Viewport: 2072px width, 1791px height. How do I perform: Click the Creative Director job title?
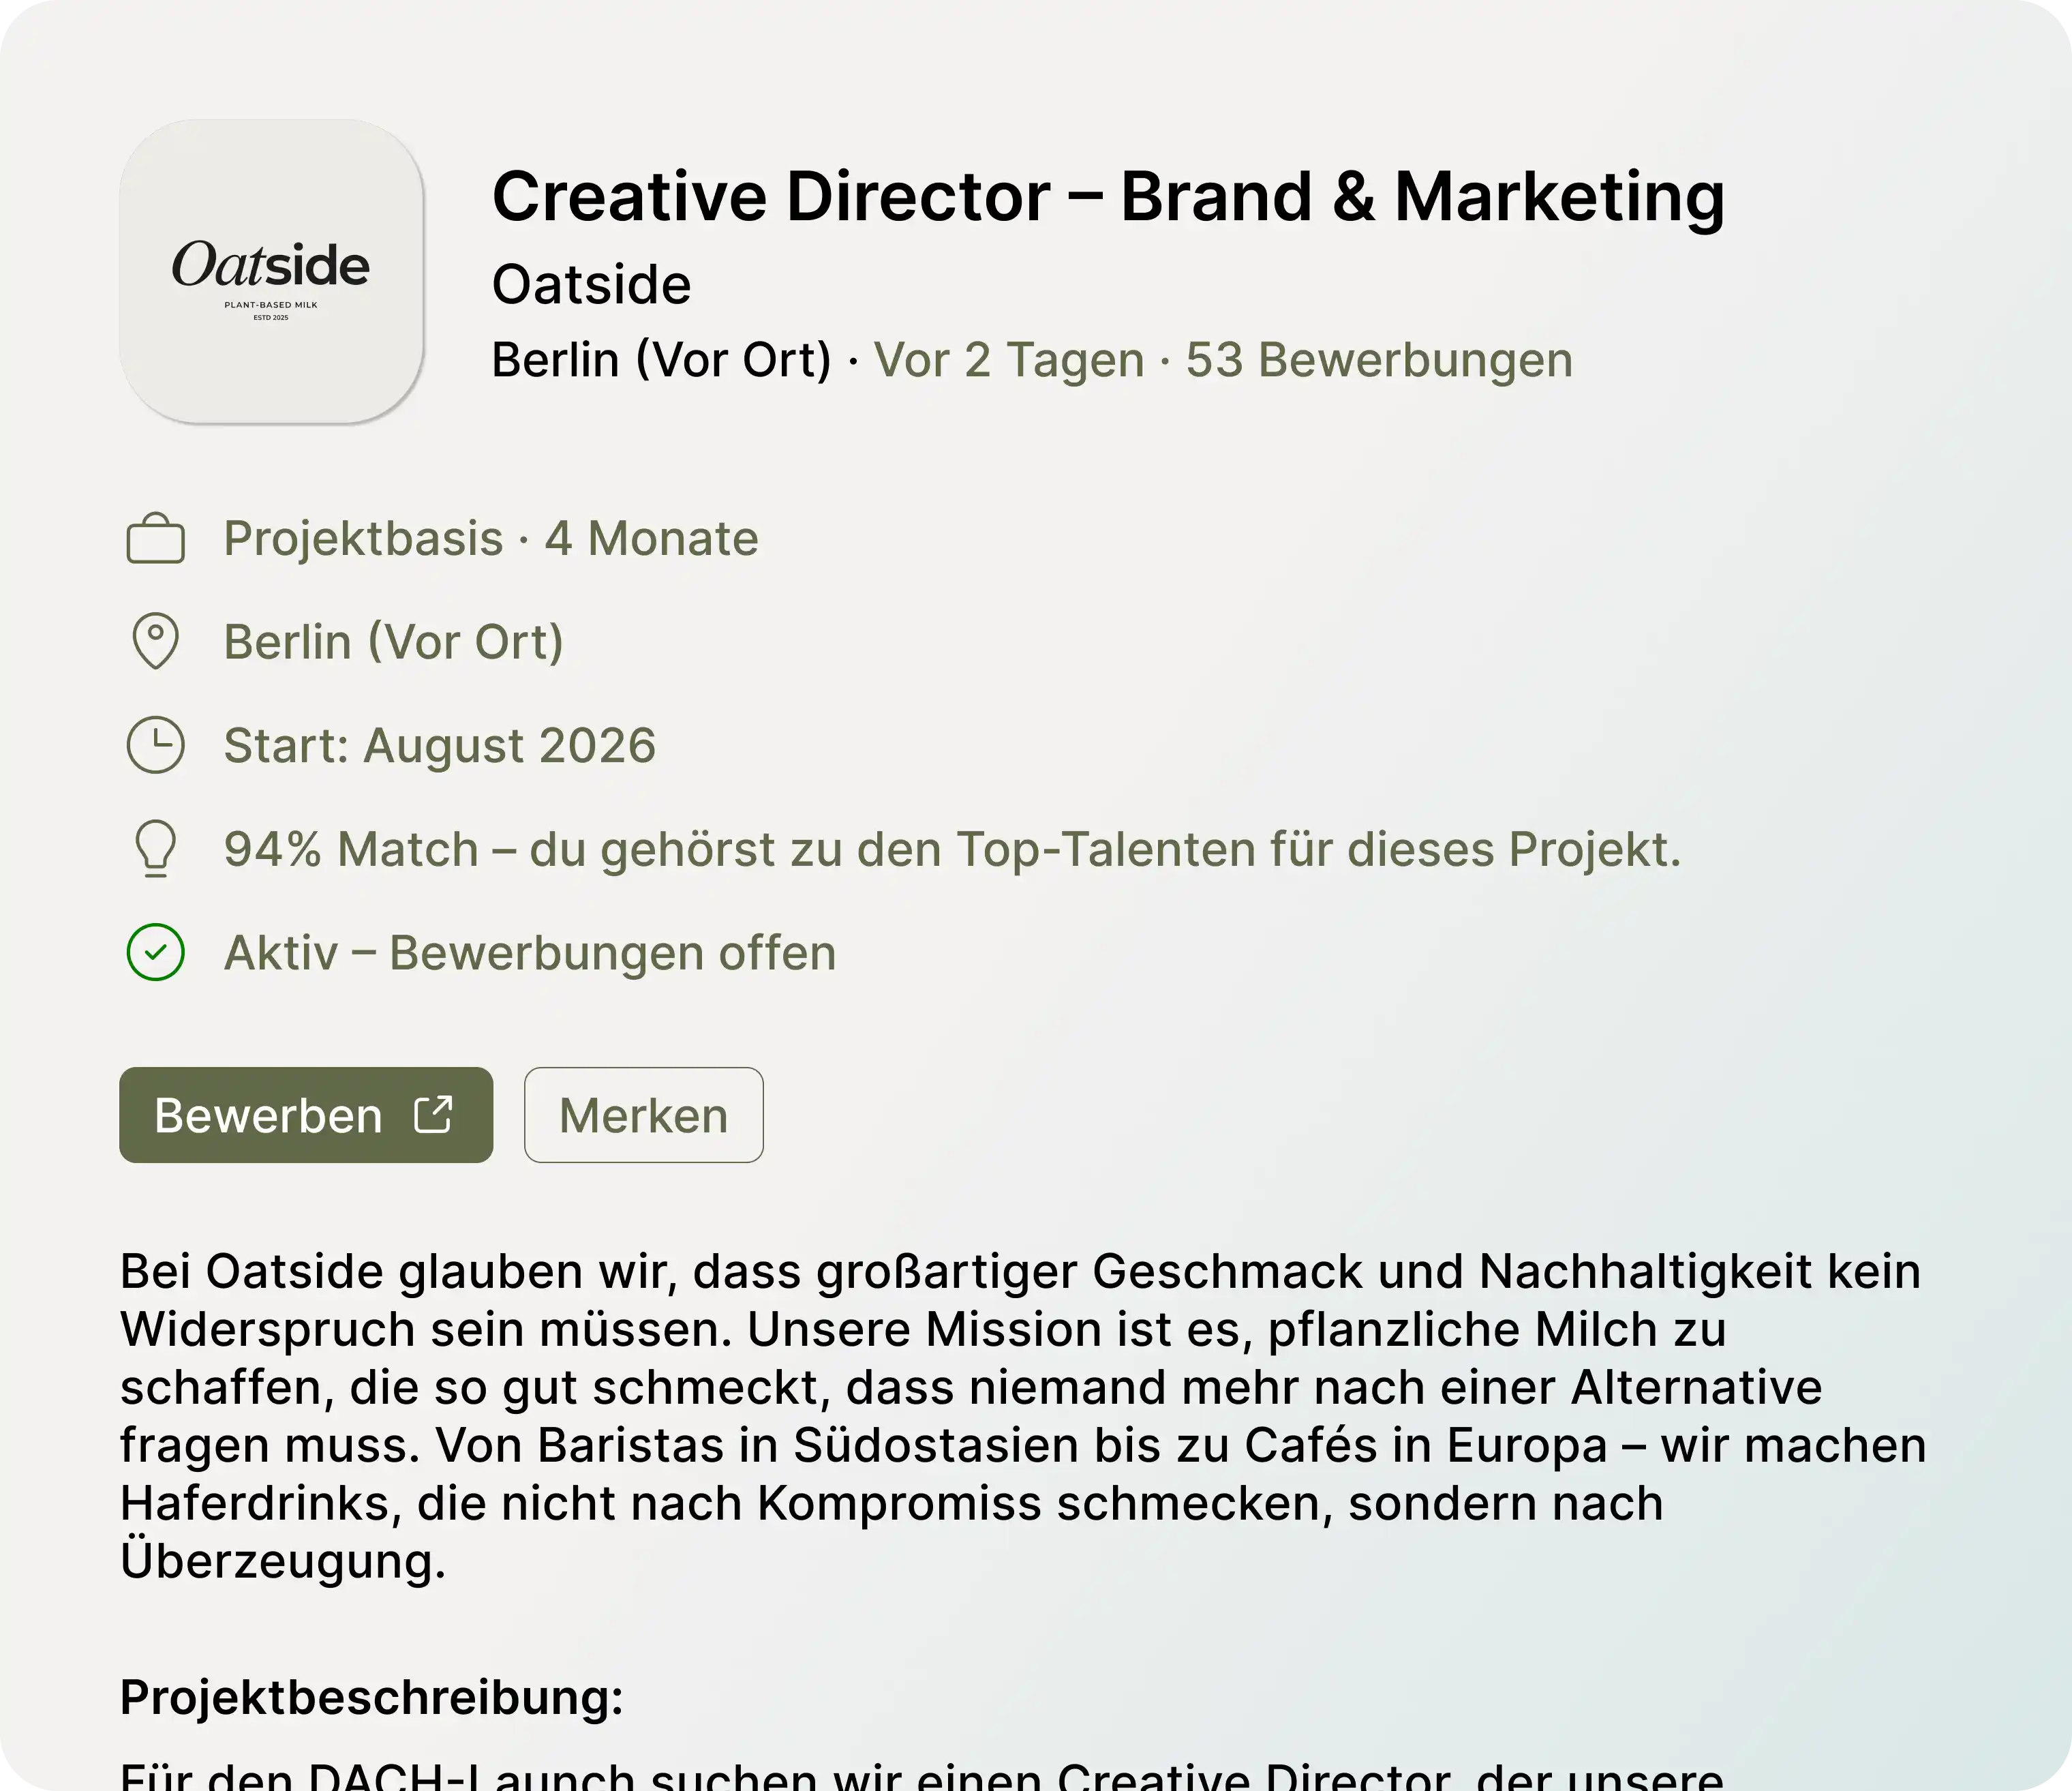coord(1108,196)
